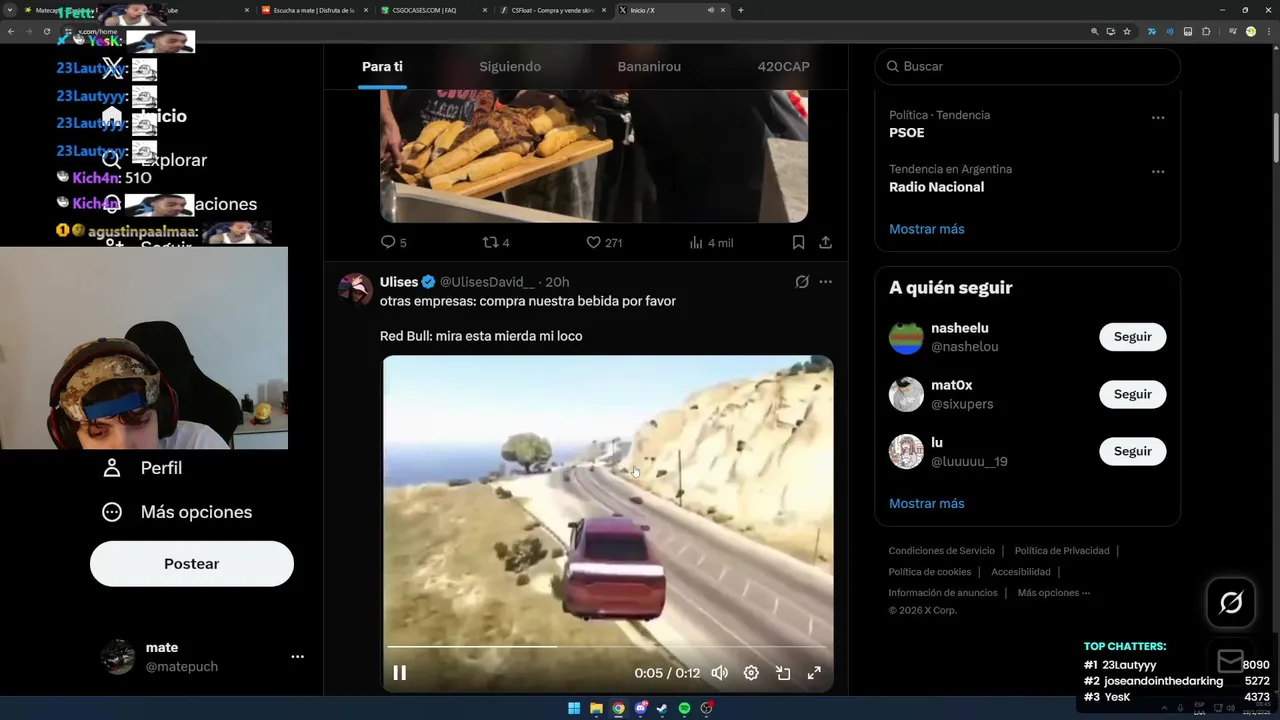This screenshot has height=720, width=1280.
Task: Click the Postear button
Action: pyautogui.click(x=192, y=564)
